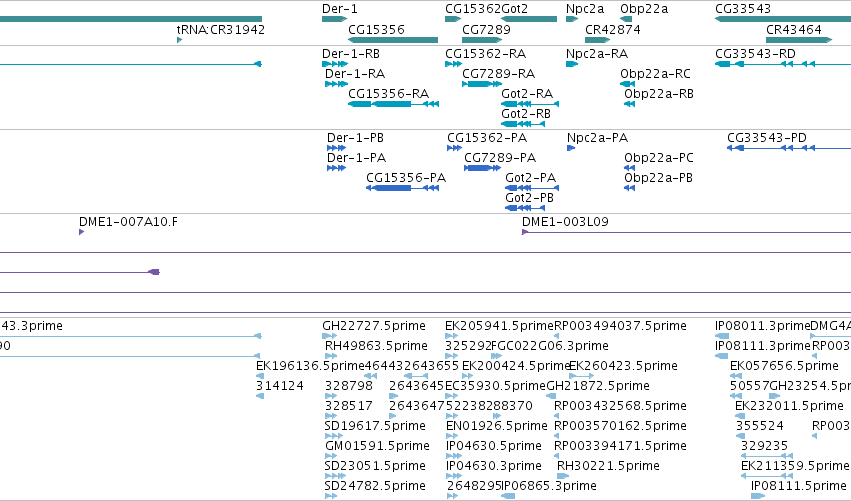Select the RP003494037.5prime EST label
The height and width of the screenshot is (501, 851).
(x=620, y=326)
